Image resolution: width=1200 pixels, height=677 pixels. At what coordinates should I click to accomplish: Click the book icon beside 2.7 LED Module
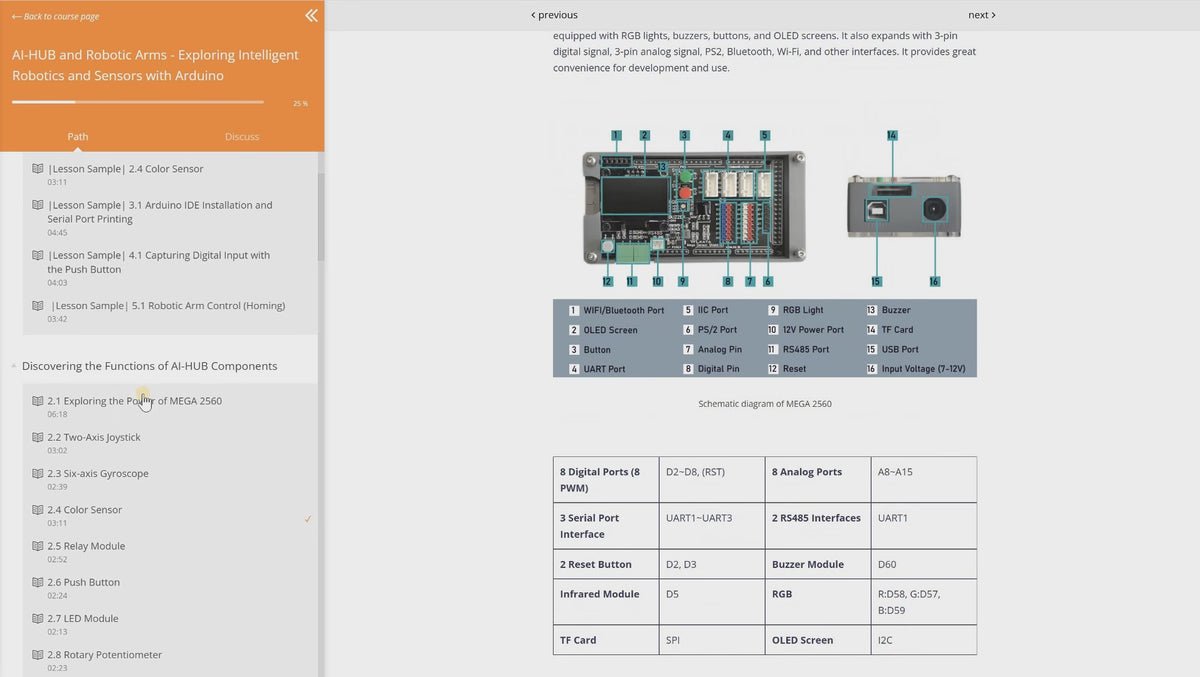[x=38, y=619]
